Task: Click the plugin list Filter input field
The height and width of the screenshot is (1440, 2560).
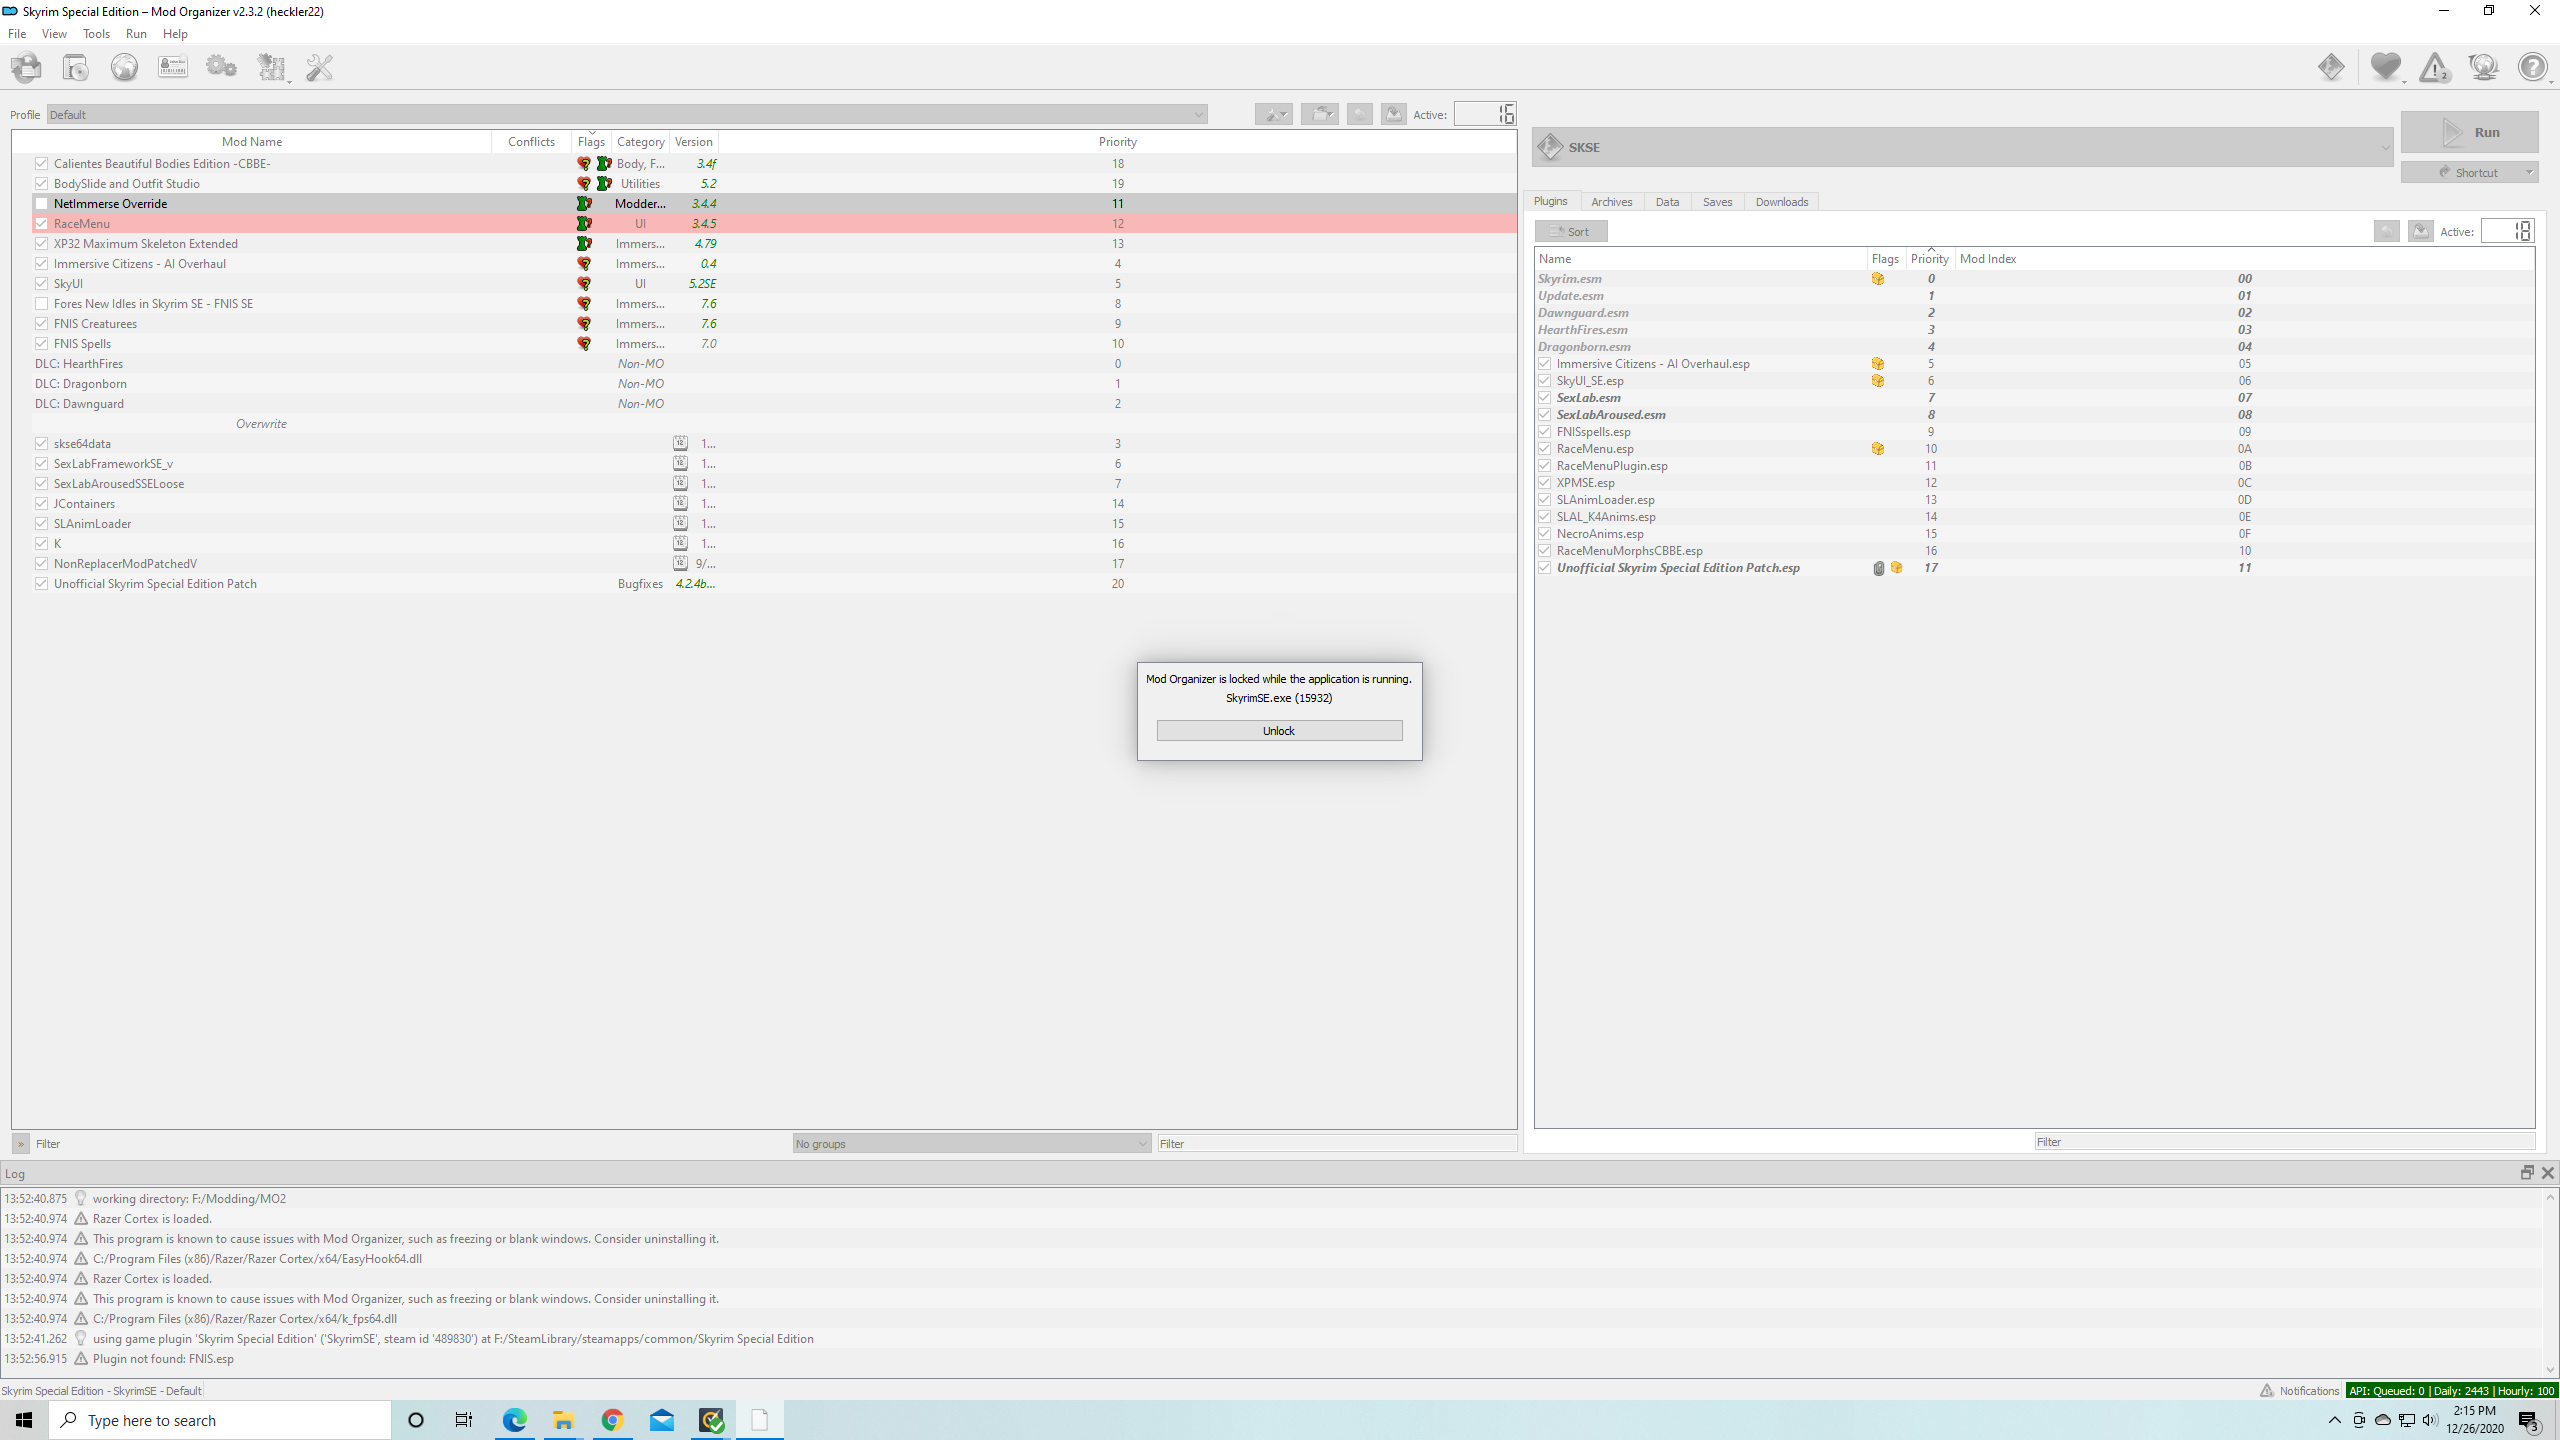Action: coord(2283,1142)
